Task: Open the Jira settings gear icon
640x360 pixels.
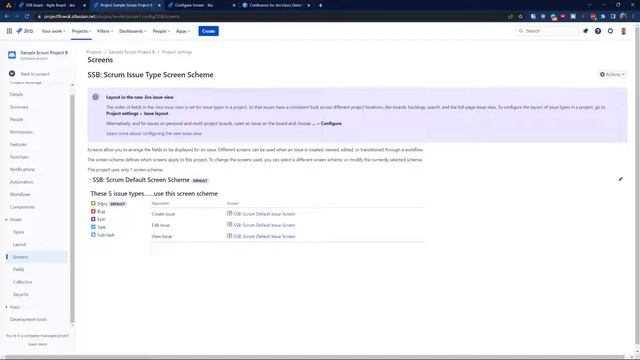Action: tap(610, 31)
